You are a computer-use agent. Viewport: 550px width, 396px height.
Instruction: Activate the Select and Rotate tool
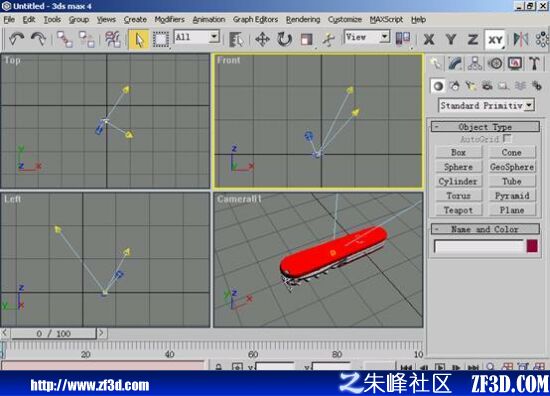click(284, 39)
